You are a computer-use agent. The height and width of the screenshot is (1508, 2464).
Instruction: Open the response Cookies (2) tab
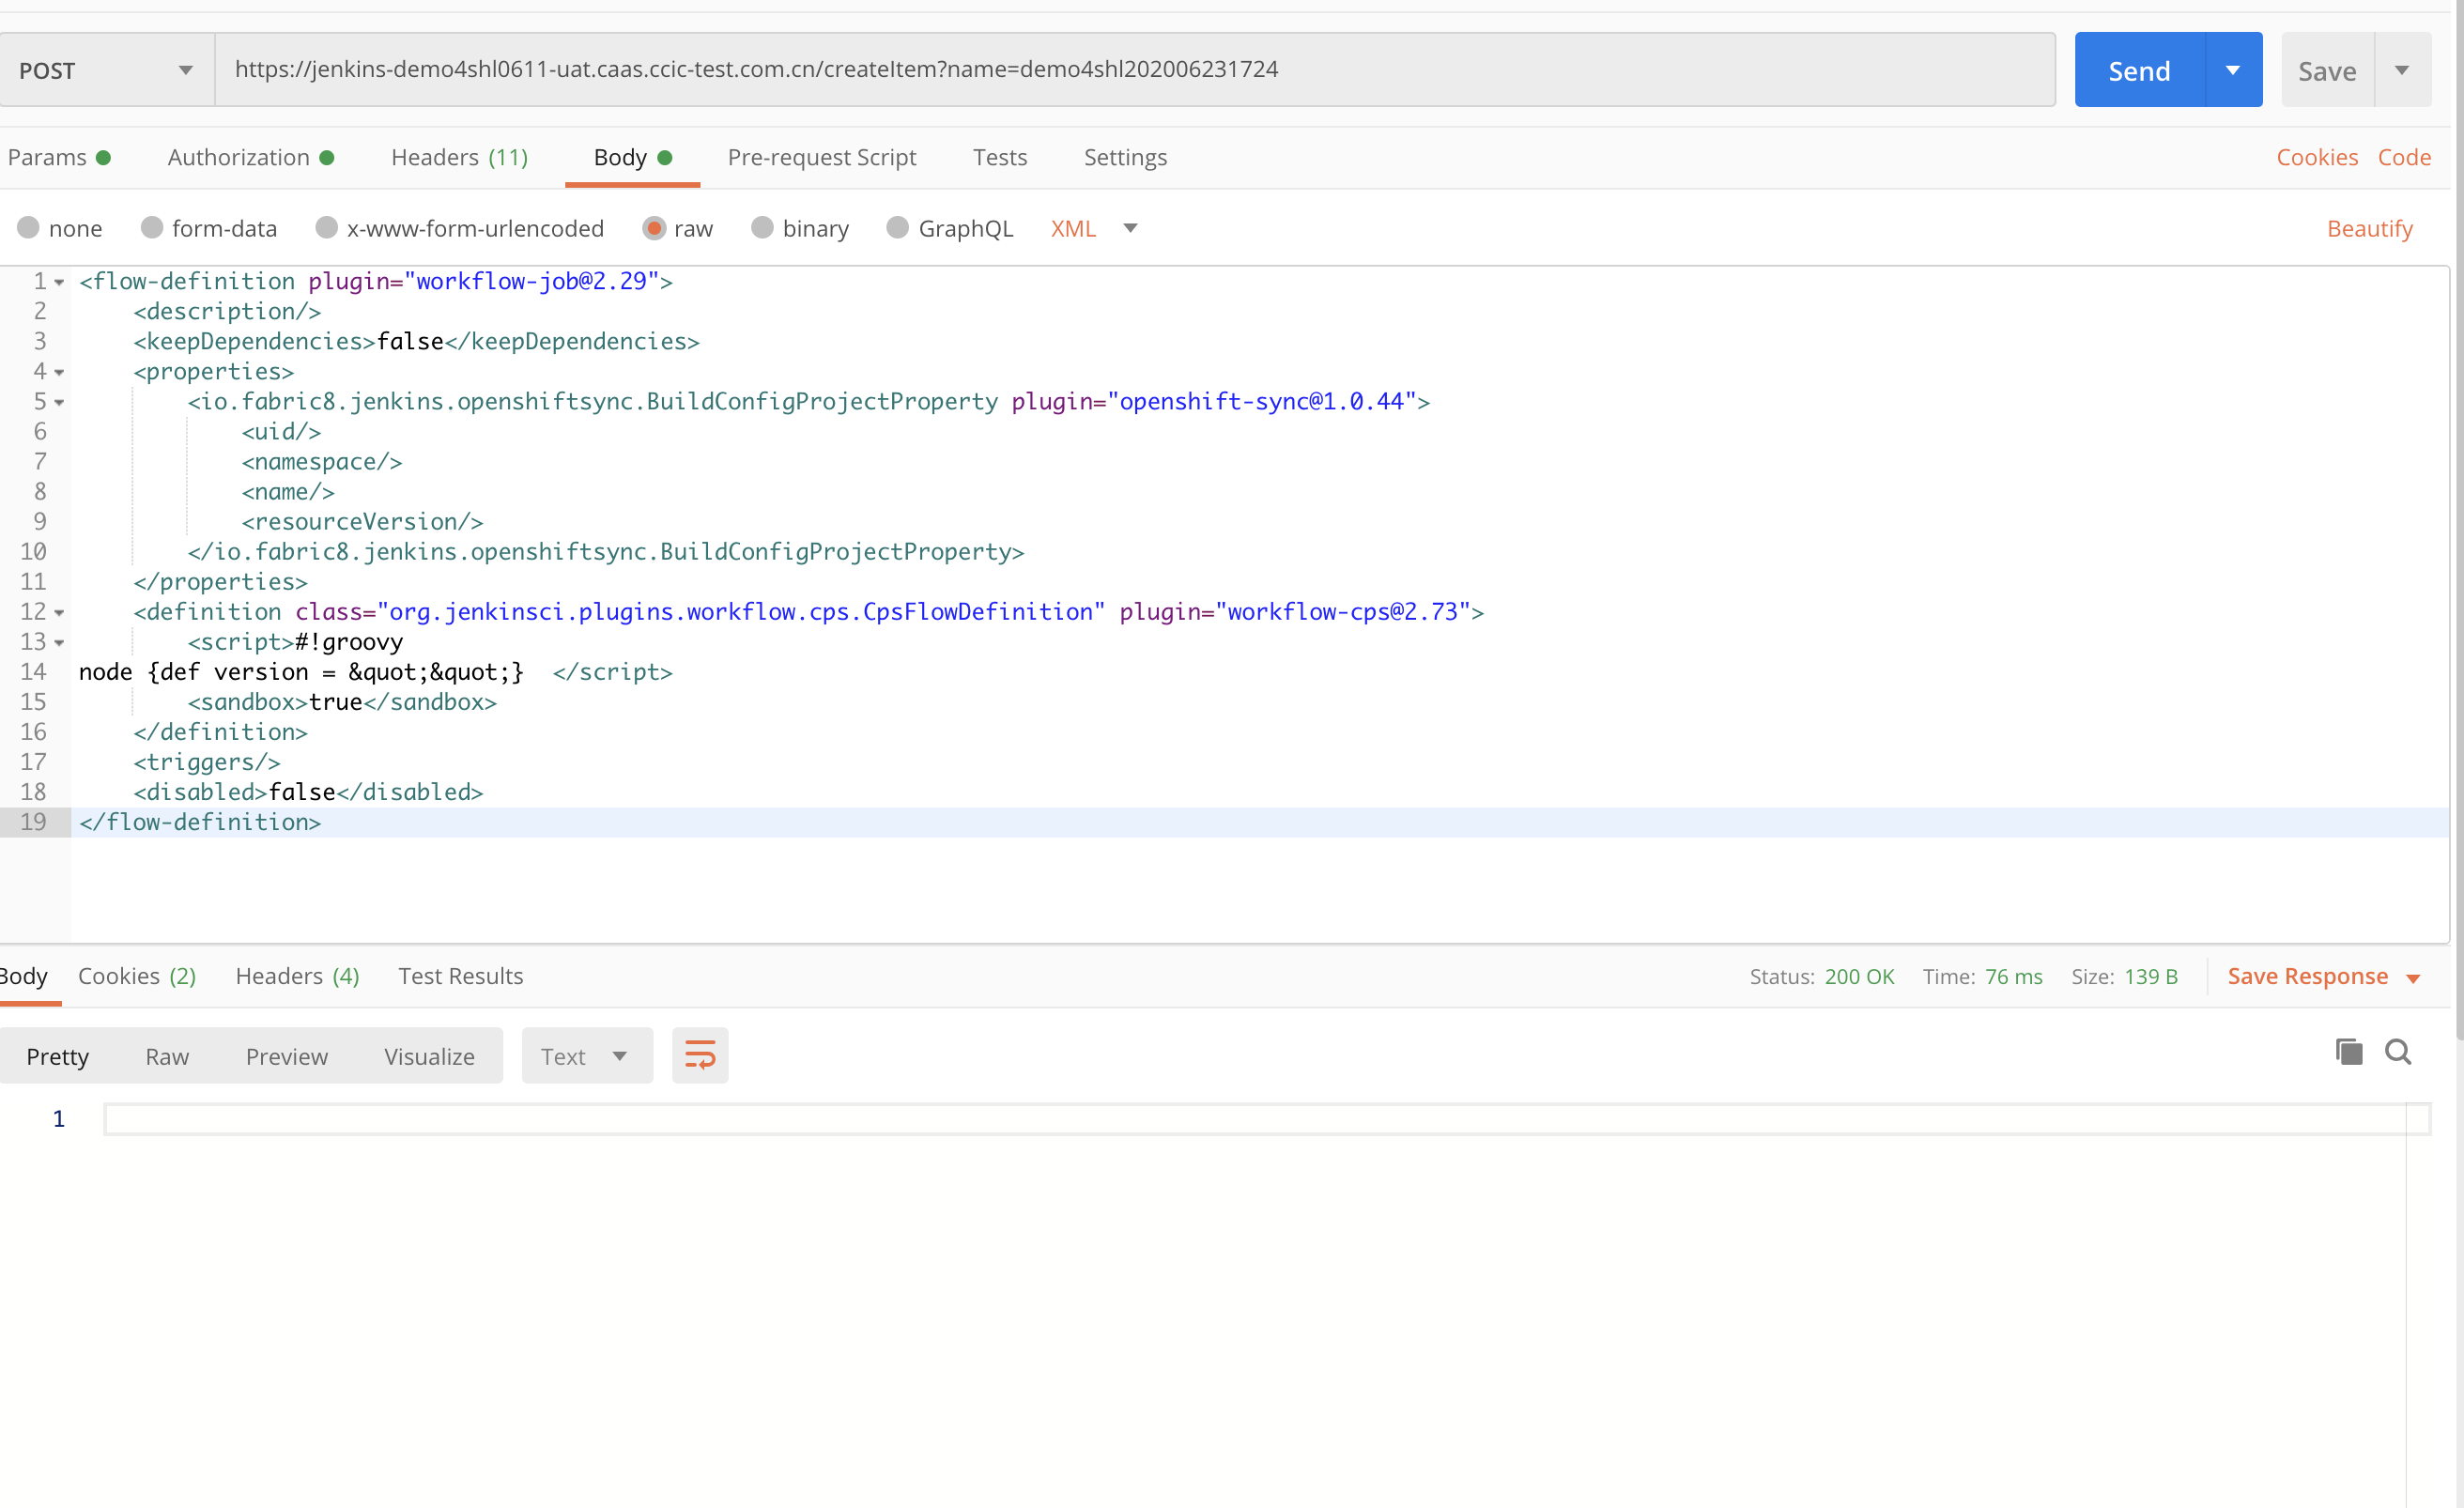137,976
